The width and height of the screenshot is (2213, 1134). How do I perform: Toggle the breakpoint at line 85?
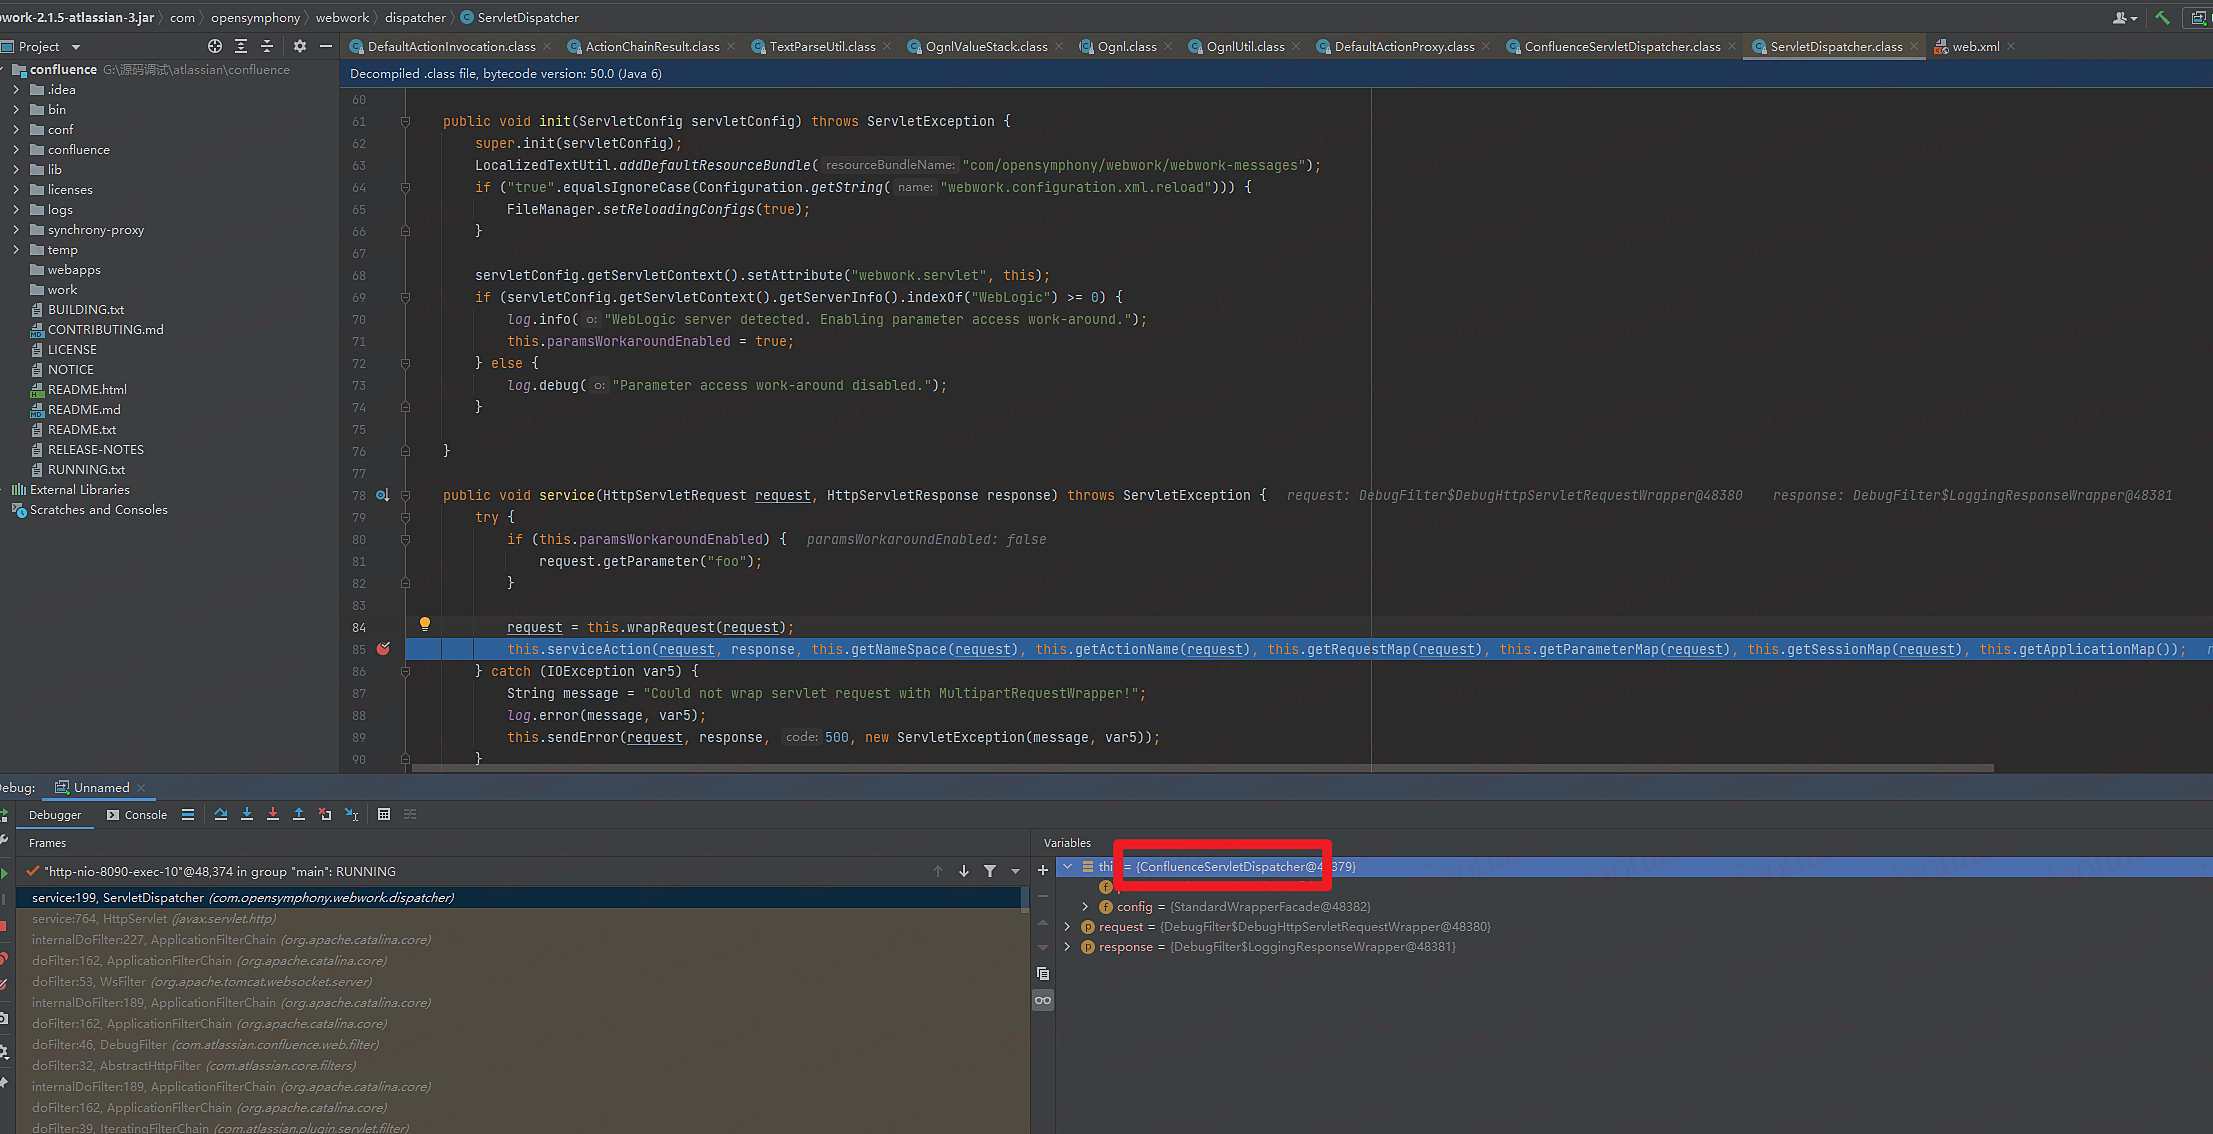tap(383, 649)
